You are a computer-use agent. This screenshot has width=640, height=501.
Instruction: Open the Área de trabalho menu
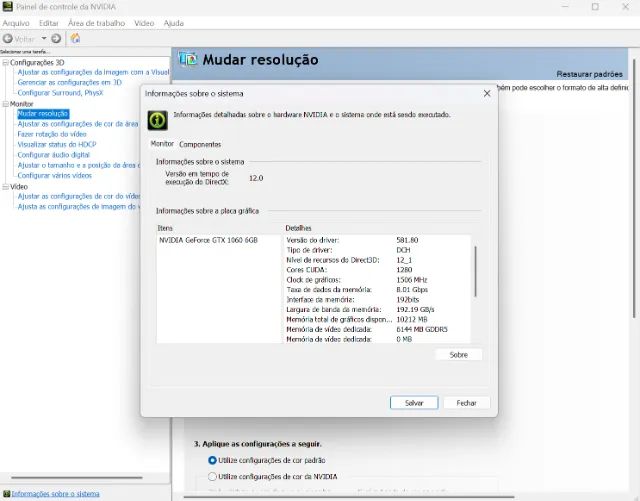[96, 23]
